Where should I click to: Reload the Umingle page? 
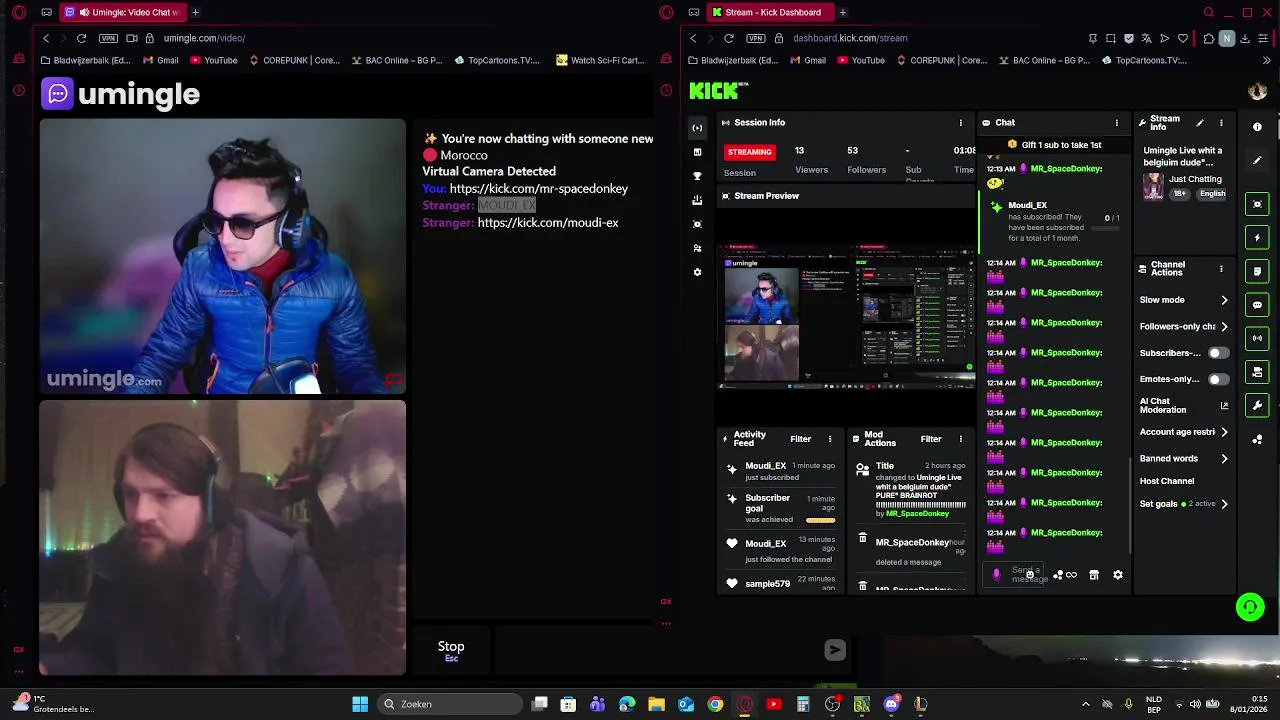tap(81, 38)
